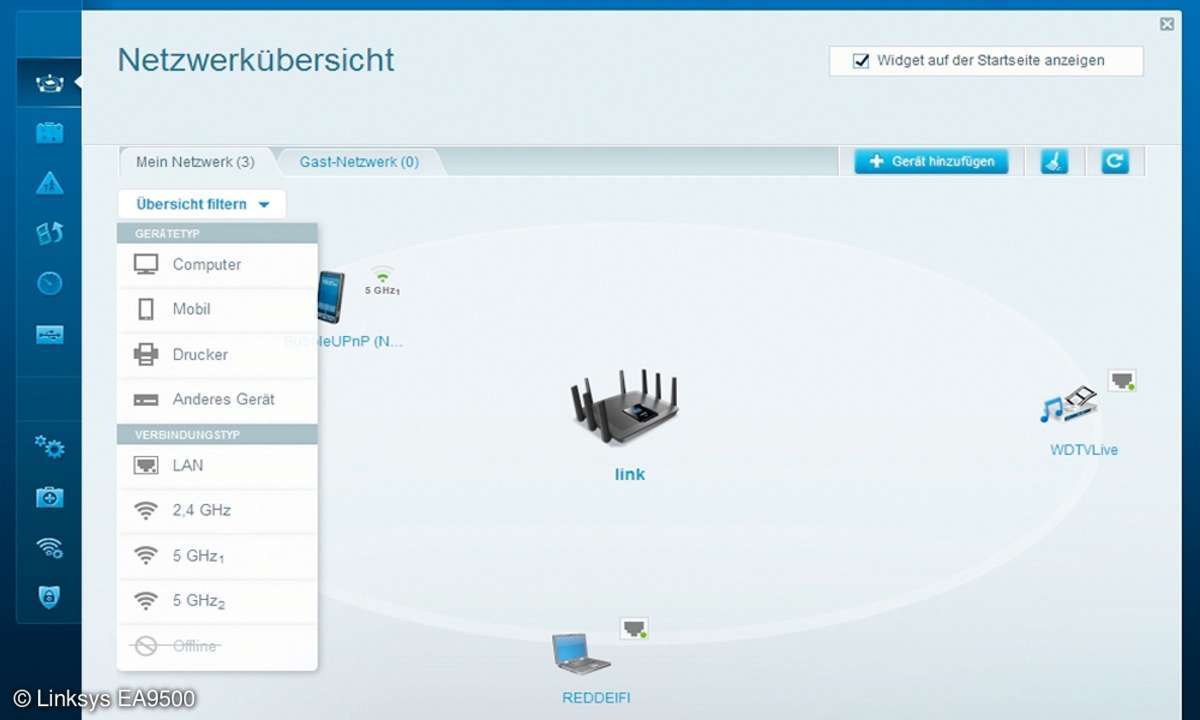
Task: Click the refresh network map icon
Action: [x=1115, y=161]
